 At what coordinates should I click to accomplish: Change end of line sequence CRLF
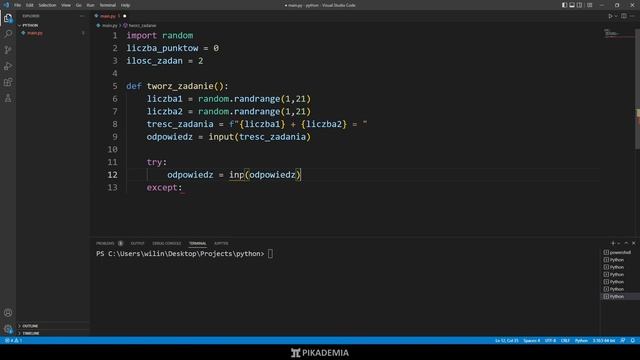click(x=565, y=340)
